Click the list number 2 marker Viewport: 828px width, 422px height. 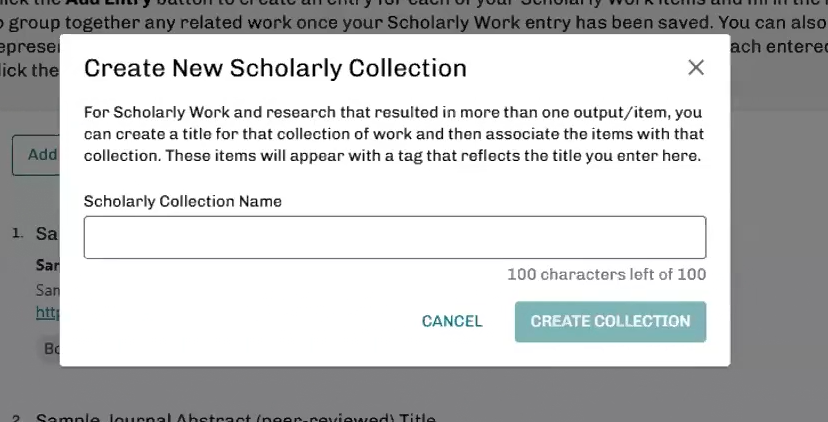17,418
